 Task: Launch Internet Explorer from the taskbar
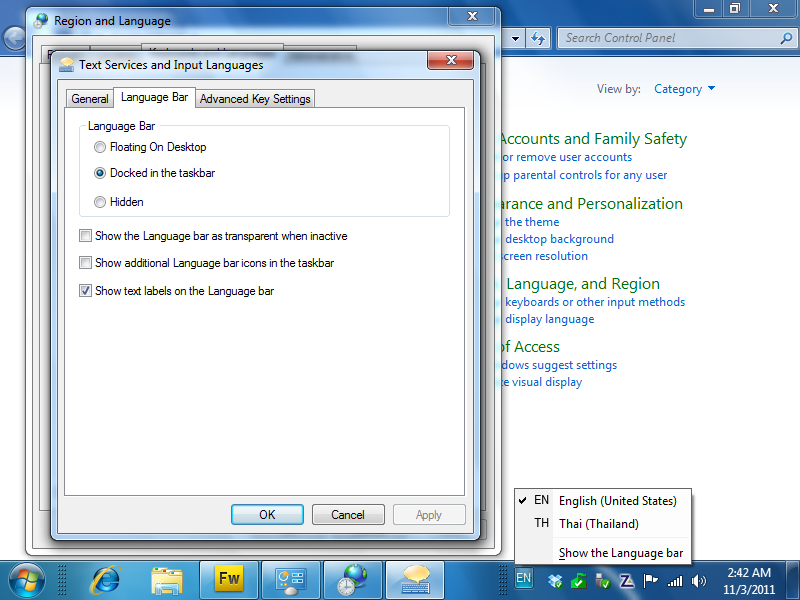106,581
